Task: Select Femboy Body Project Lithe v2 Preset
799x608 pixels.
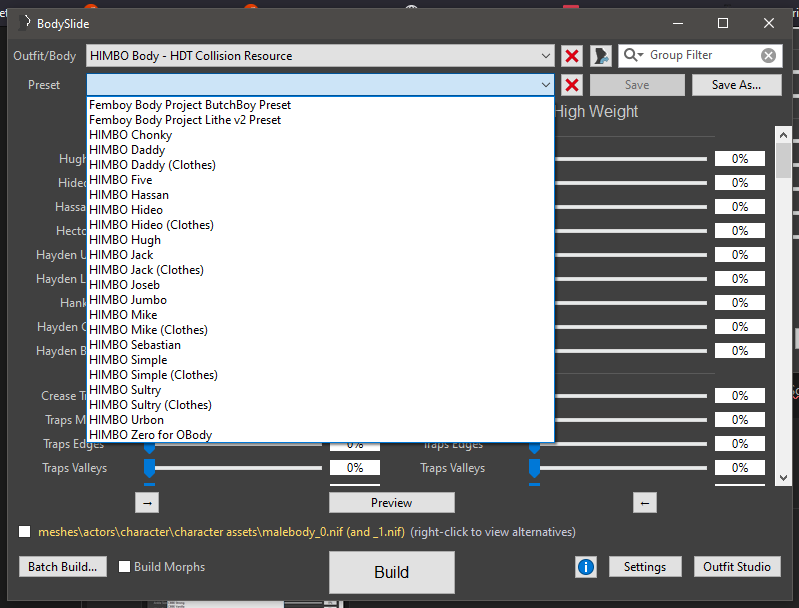Action: tap(321, 120)
